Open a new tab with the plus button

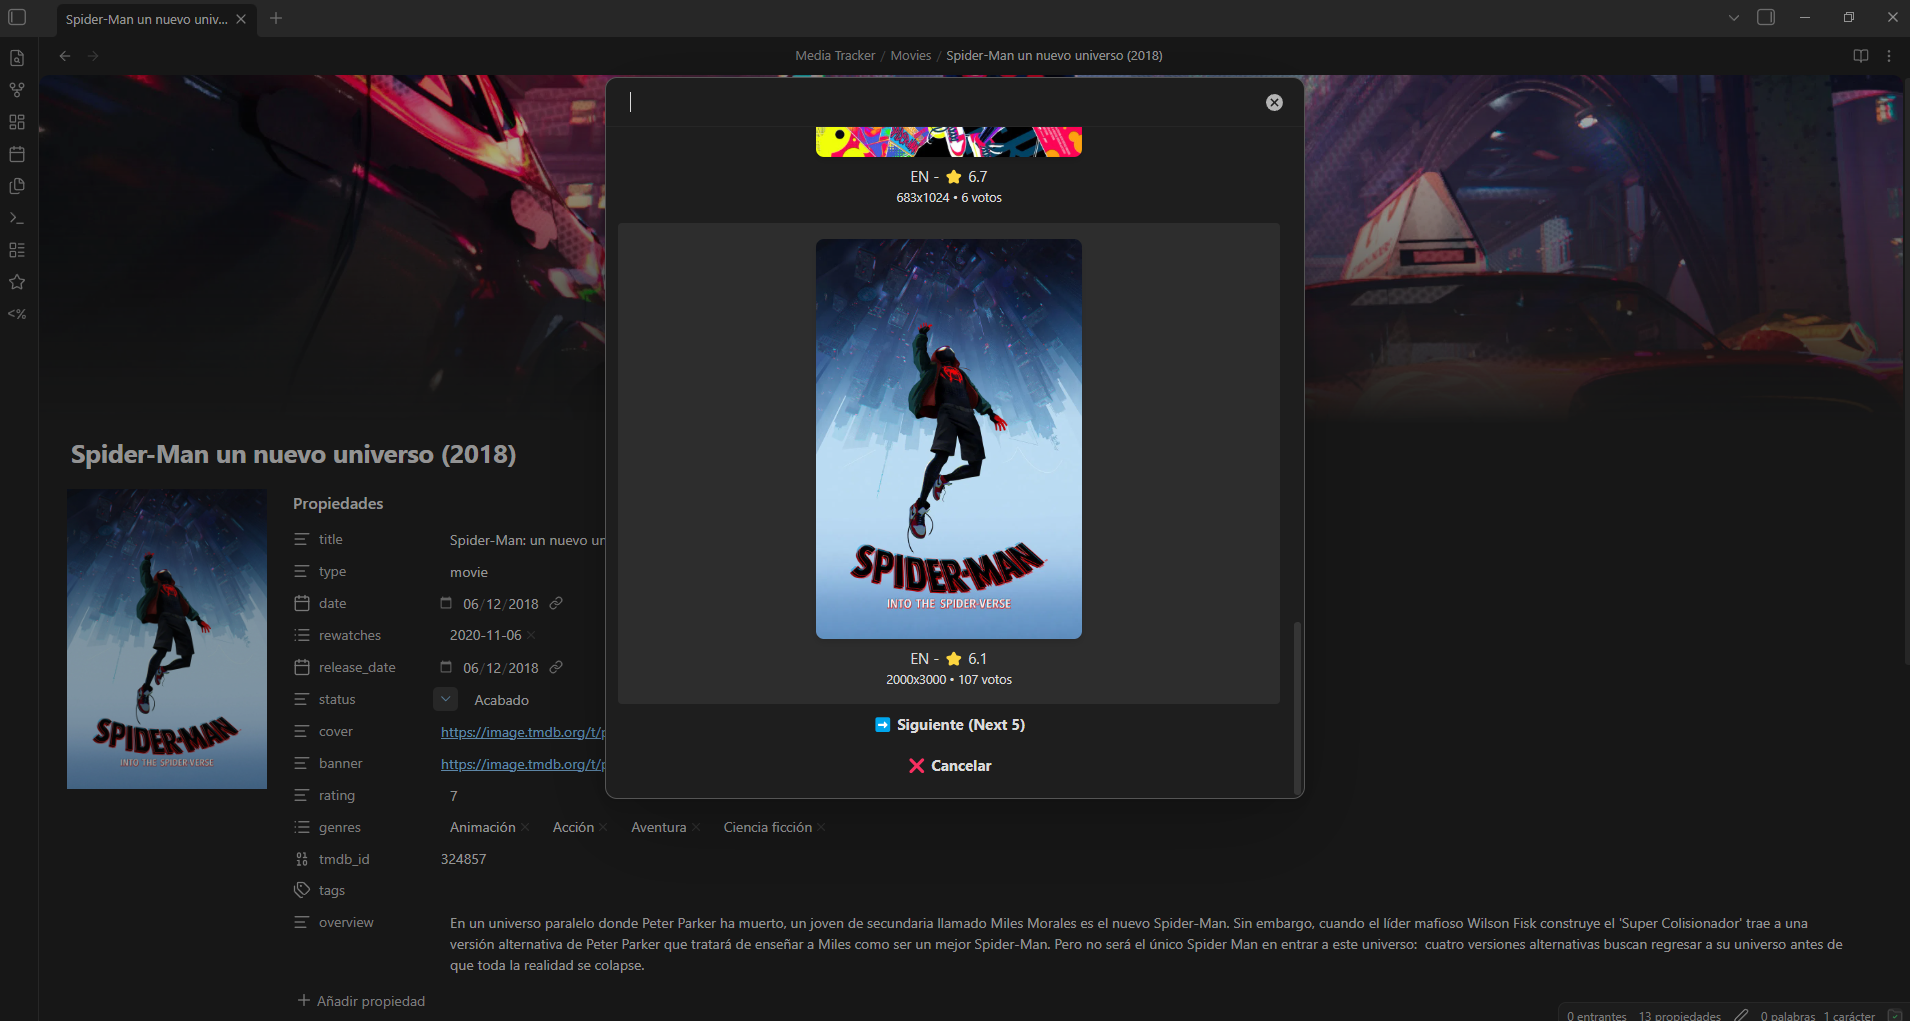(x=275, y=18)
